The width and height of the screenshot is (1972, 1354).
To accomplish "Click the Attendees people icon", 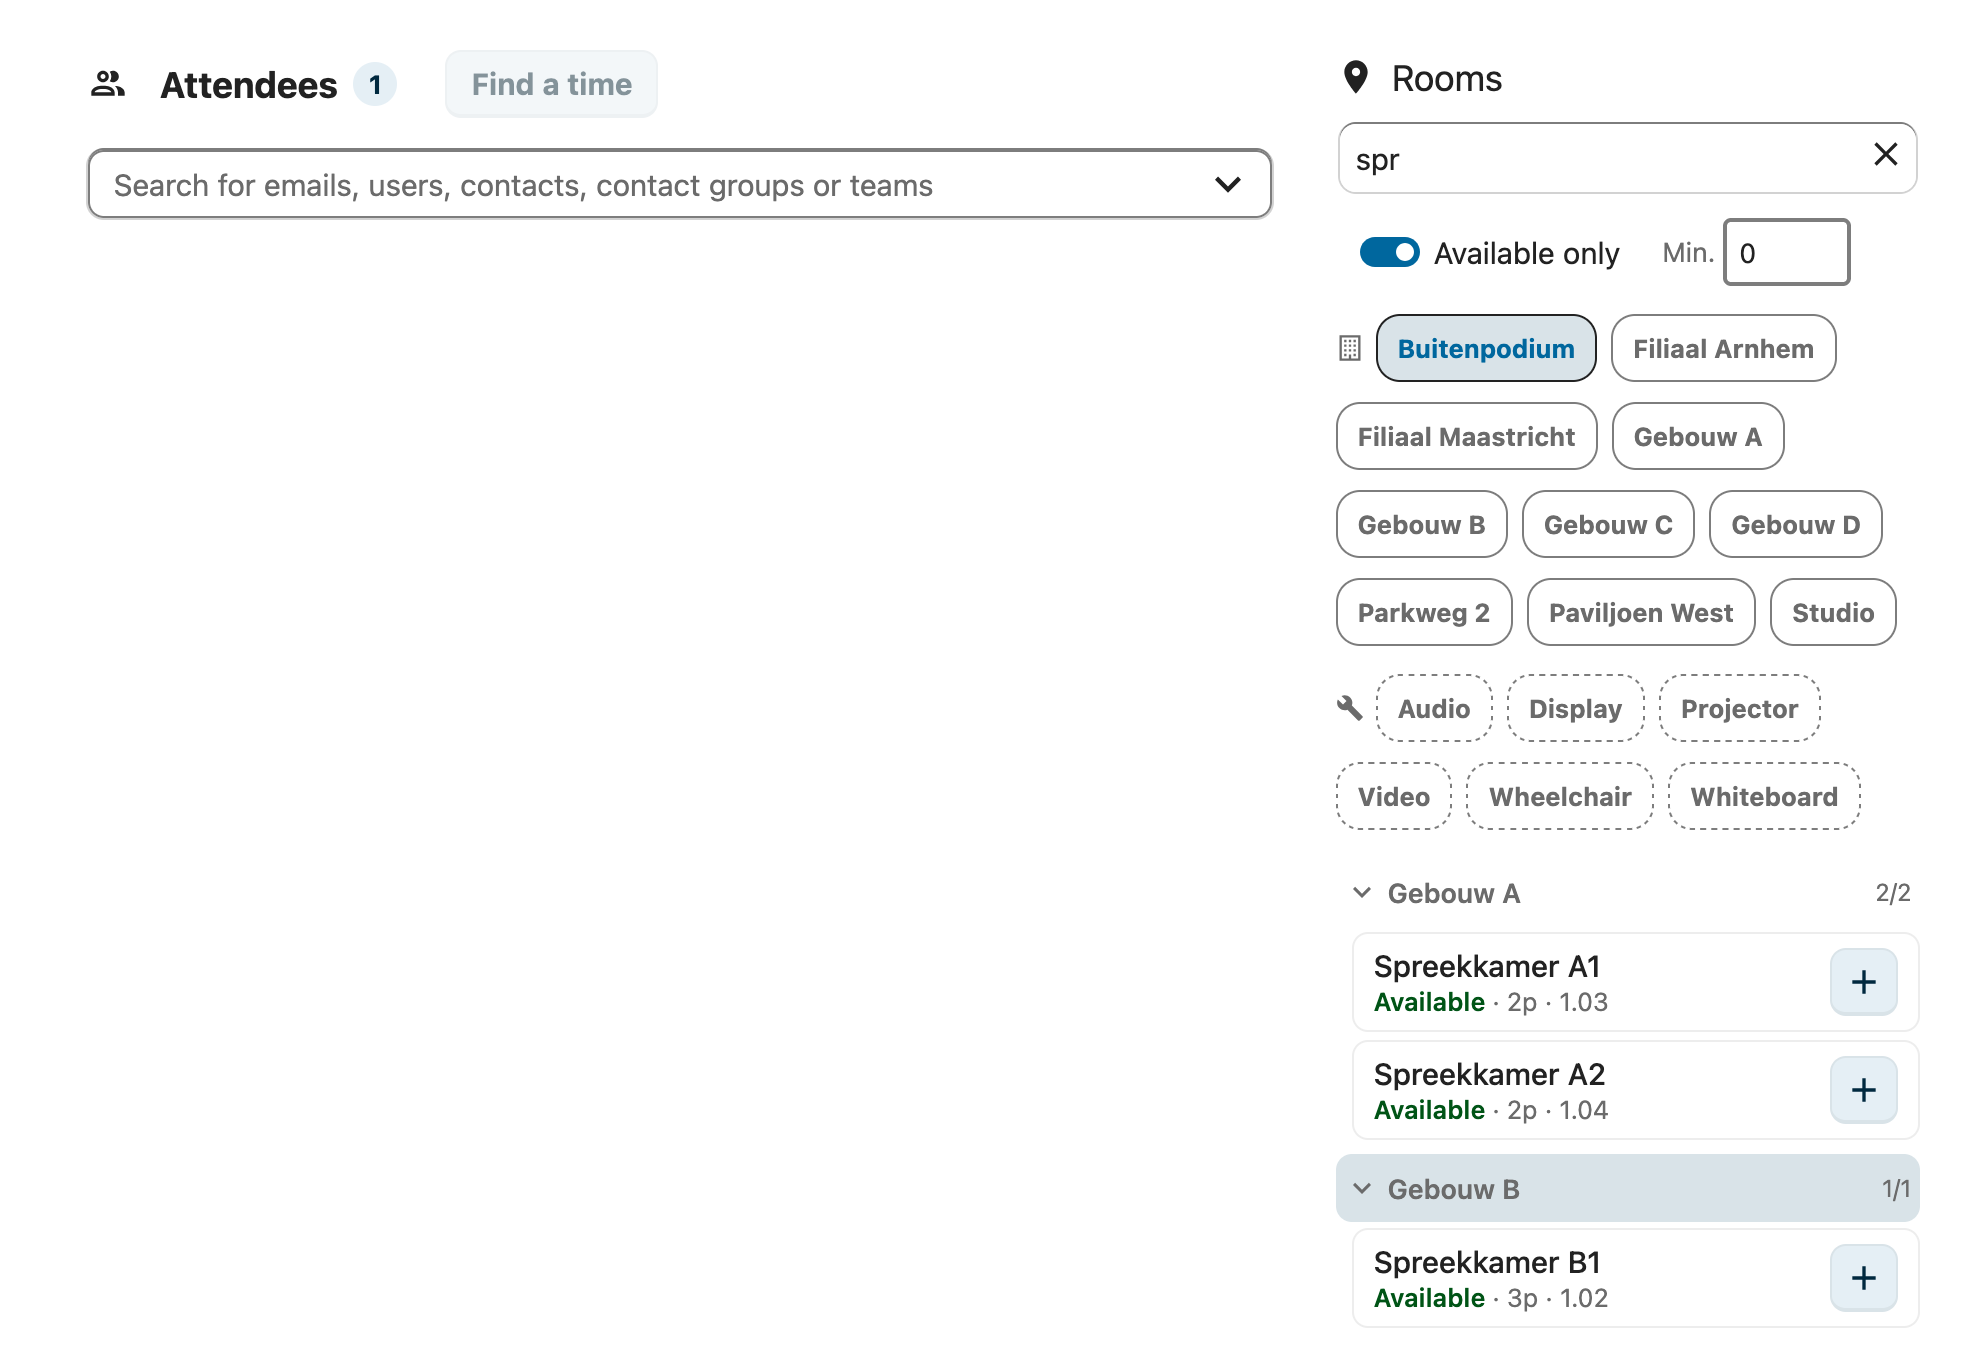I will [x=108, y=84].
